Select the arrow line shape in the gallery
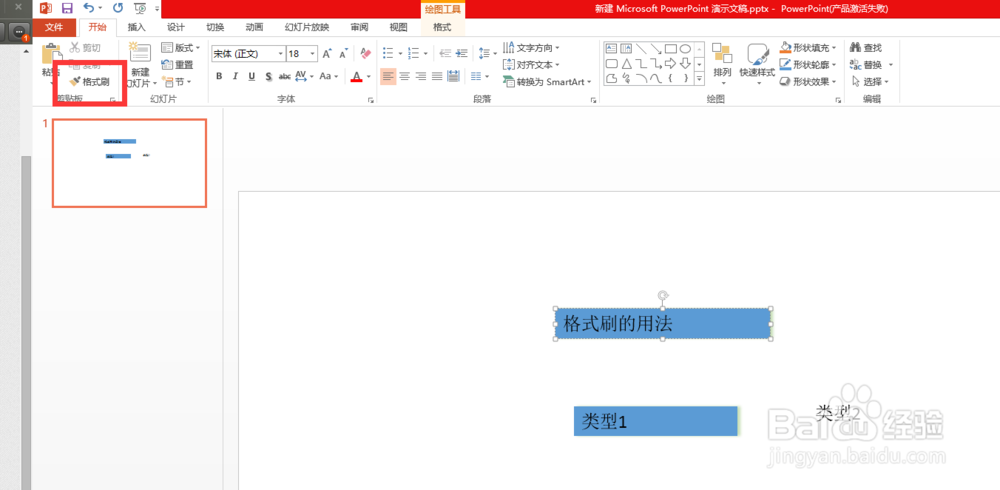Screen dimensions: 1000x490 tap(656, 48)
